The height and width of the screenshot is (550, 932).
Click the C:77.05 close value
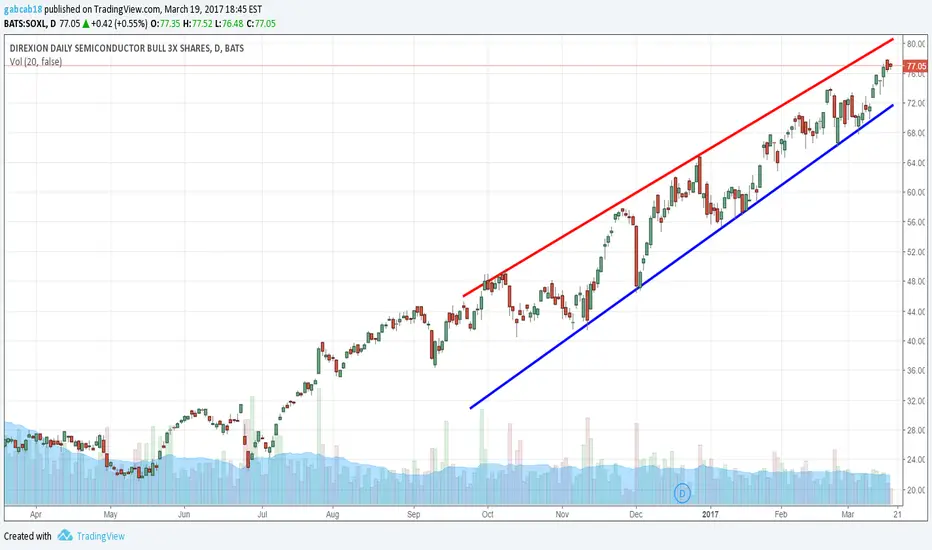tap(261, 24)
